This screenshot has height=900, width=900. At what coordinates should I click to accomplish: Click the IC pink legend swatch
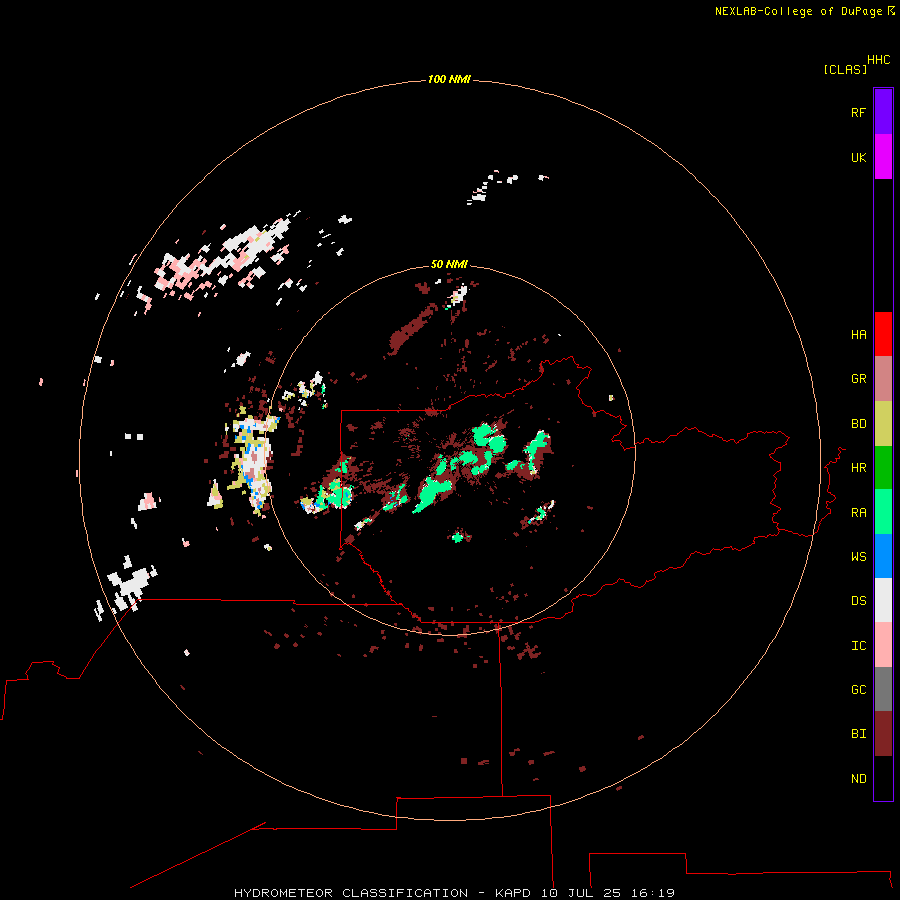coord(883,645)
